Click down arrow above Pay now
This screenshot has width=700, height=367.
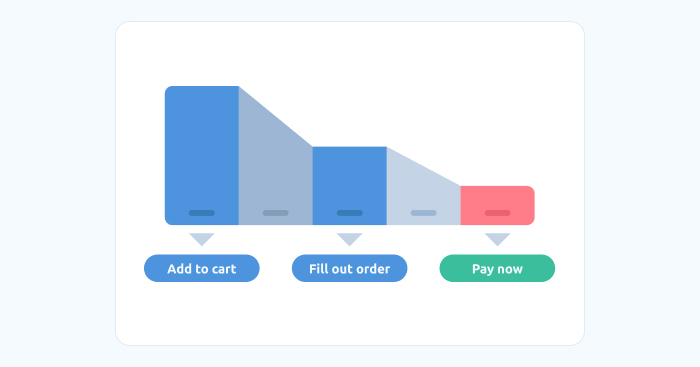(x=497, y=239)
